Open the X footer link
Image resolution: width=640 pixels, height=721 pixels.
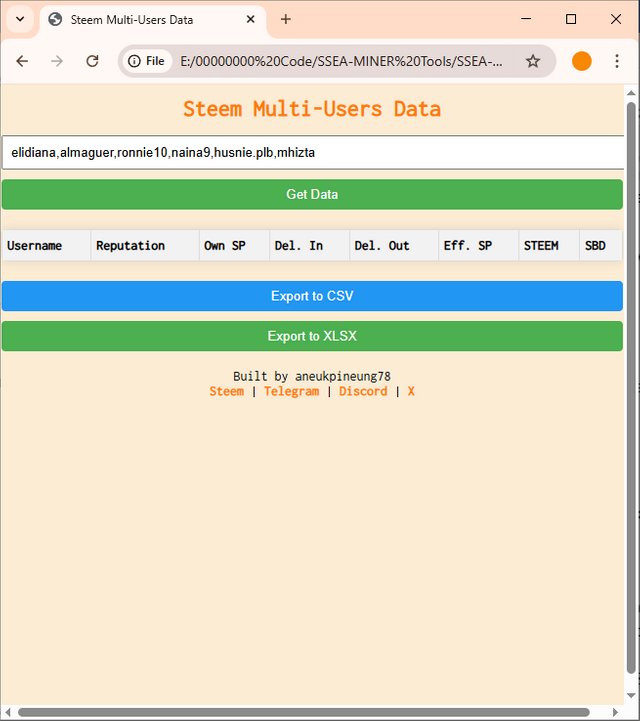pos(411,391)
